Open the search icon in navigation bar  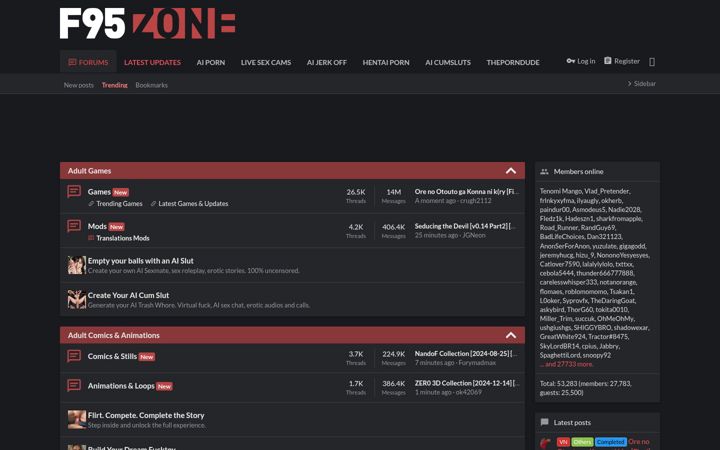pos(652,62)
